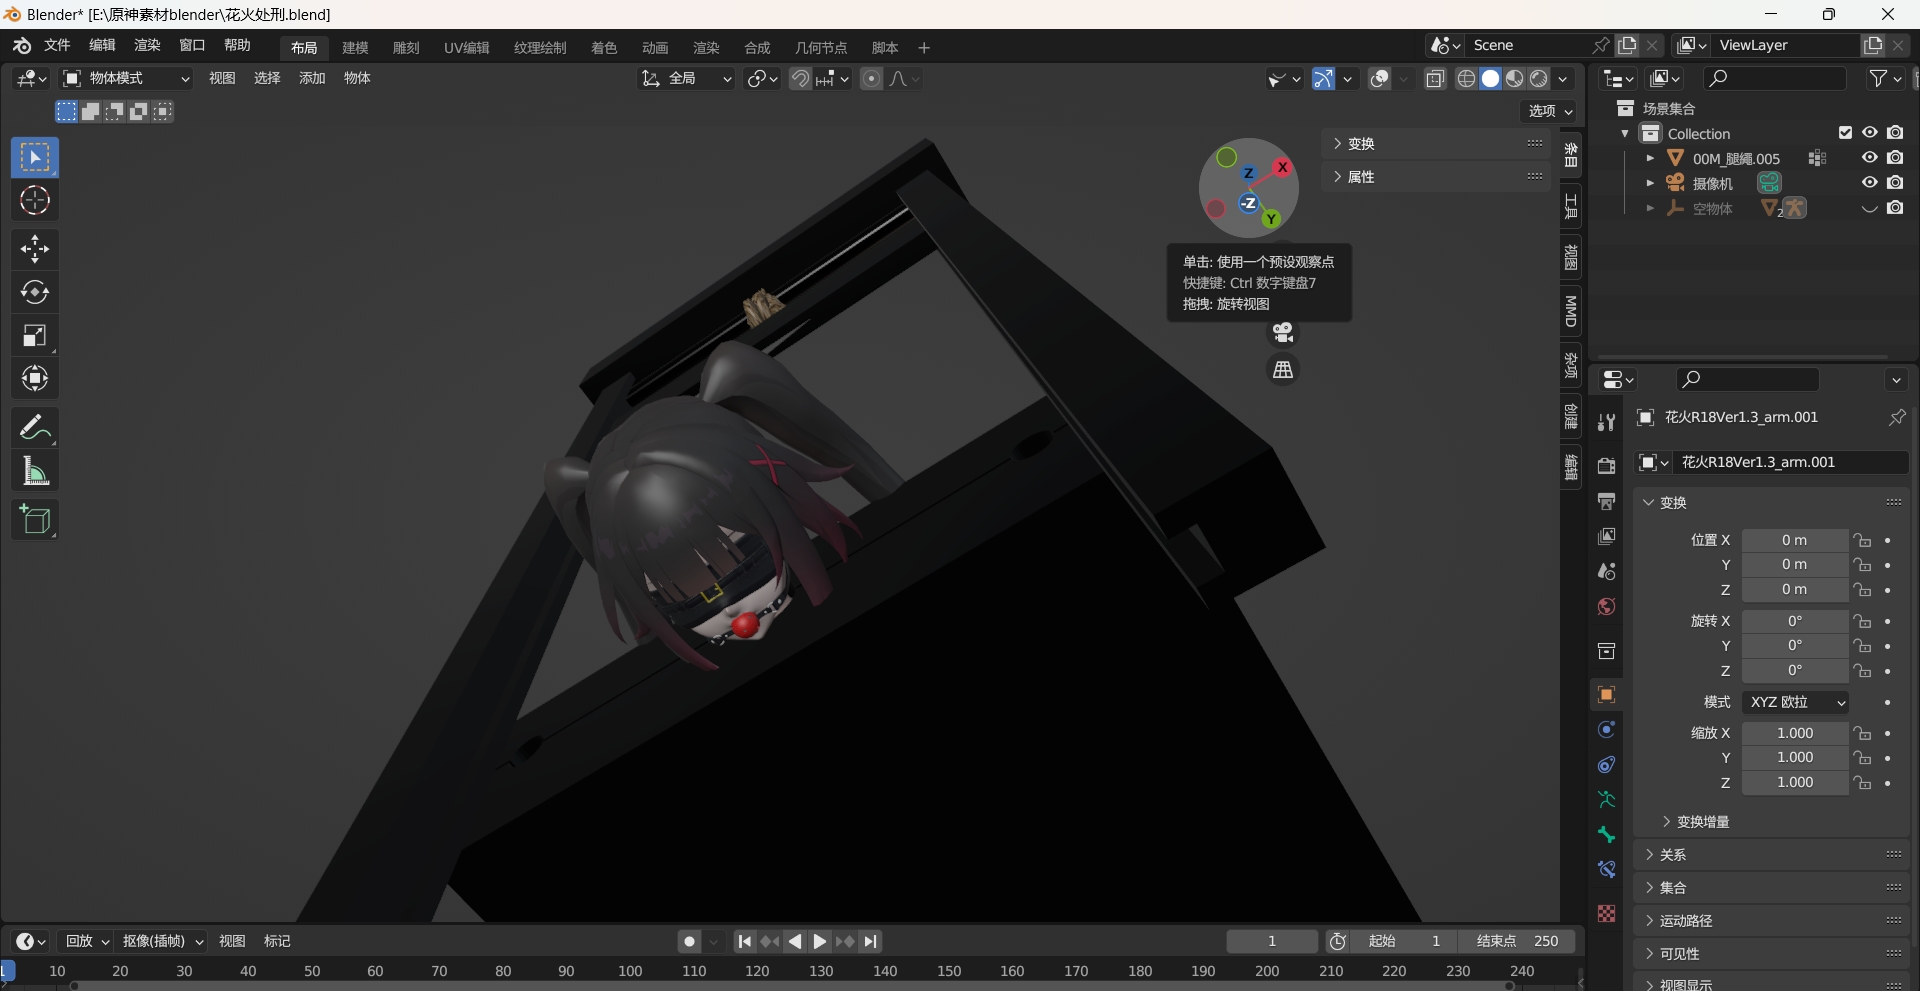This screenshot has width=1920, height=991.
Task: Switch perspective/orthographic grid view
Action: click(1283, 370)
